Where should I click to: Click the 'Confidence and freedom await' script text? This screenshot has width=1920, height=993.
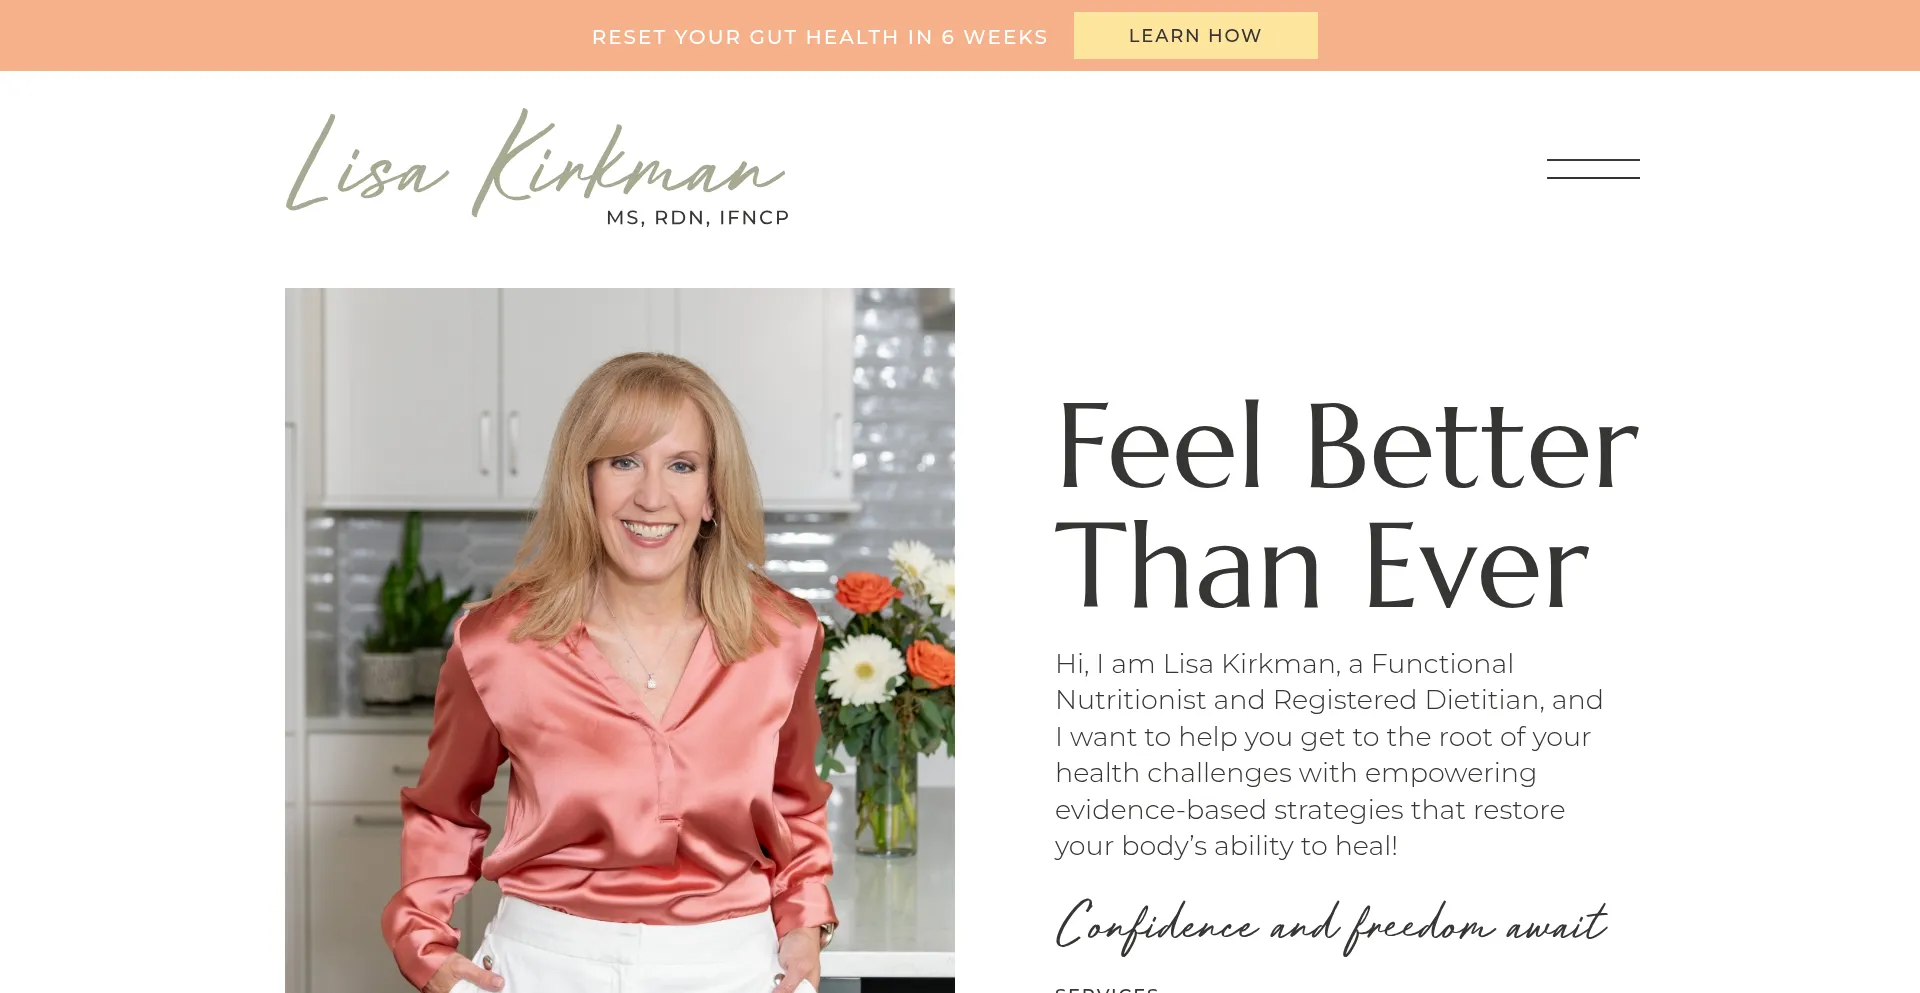pos(1331,925)
